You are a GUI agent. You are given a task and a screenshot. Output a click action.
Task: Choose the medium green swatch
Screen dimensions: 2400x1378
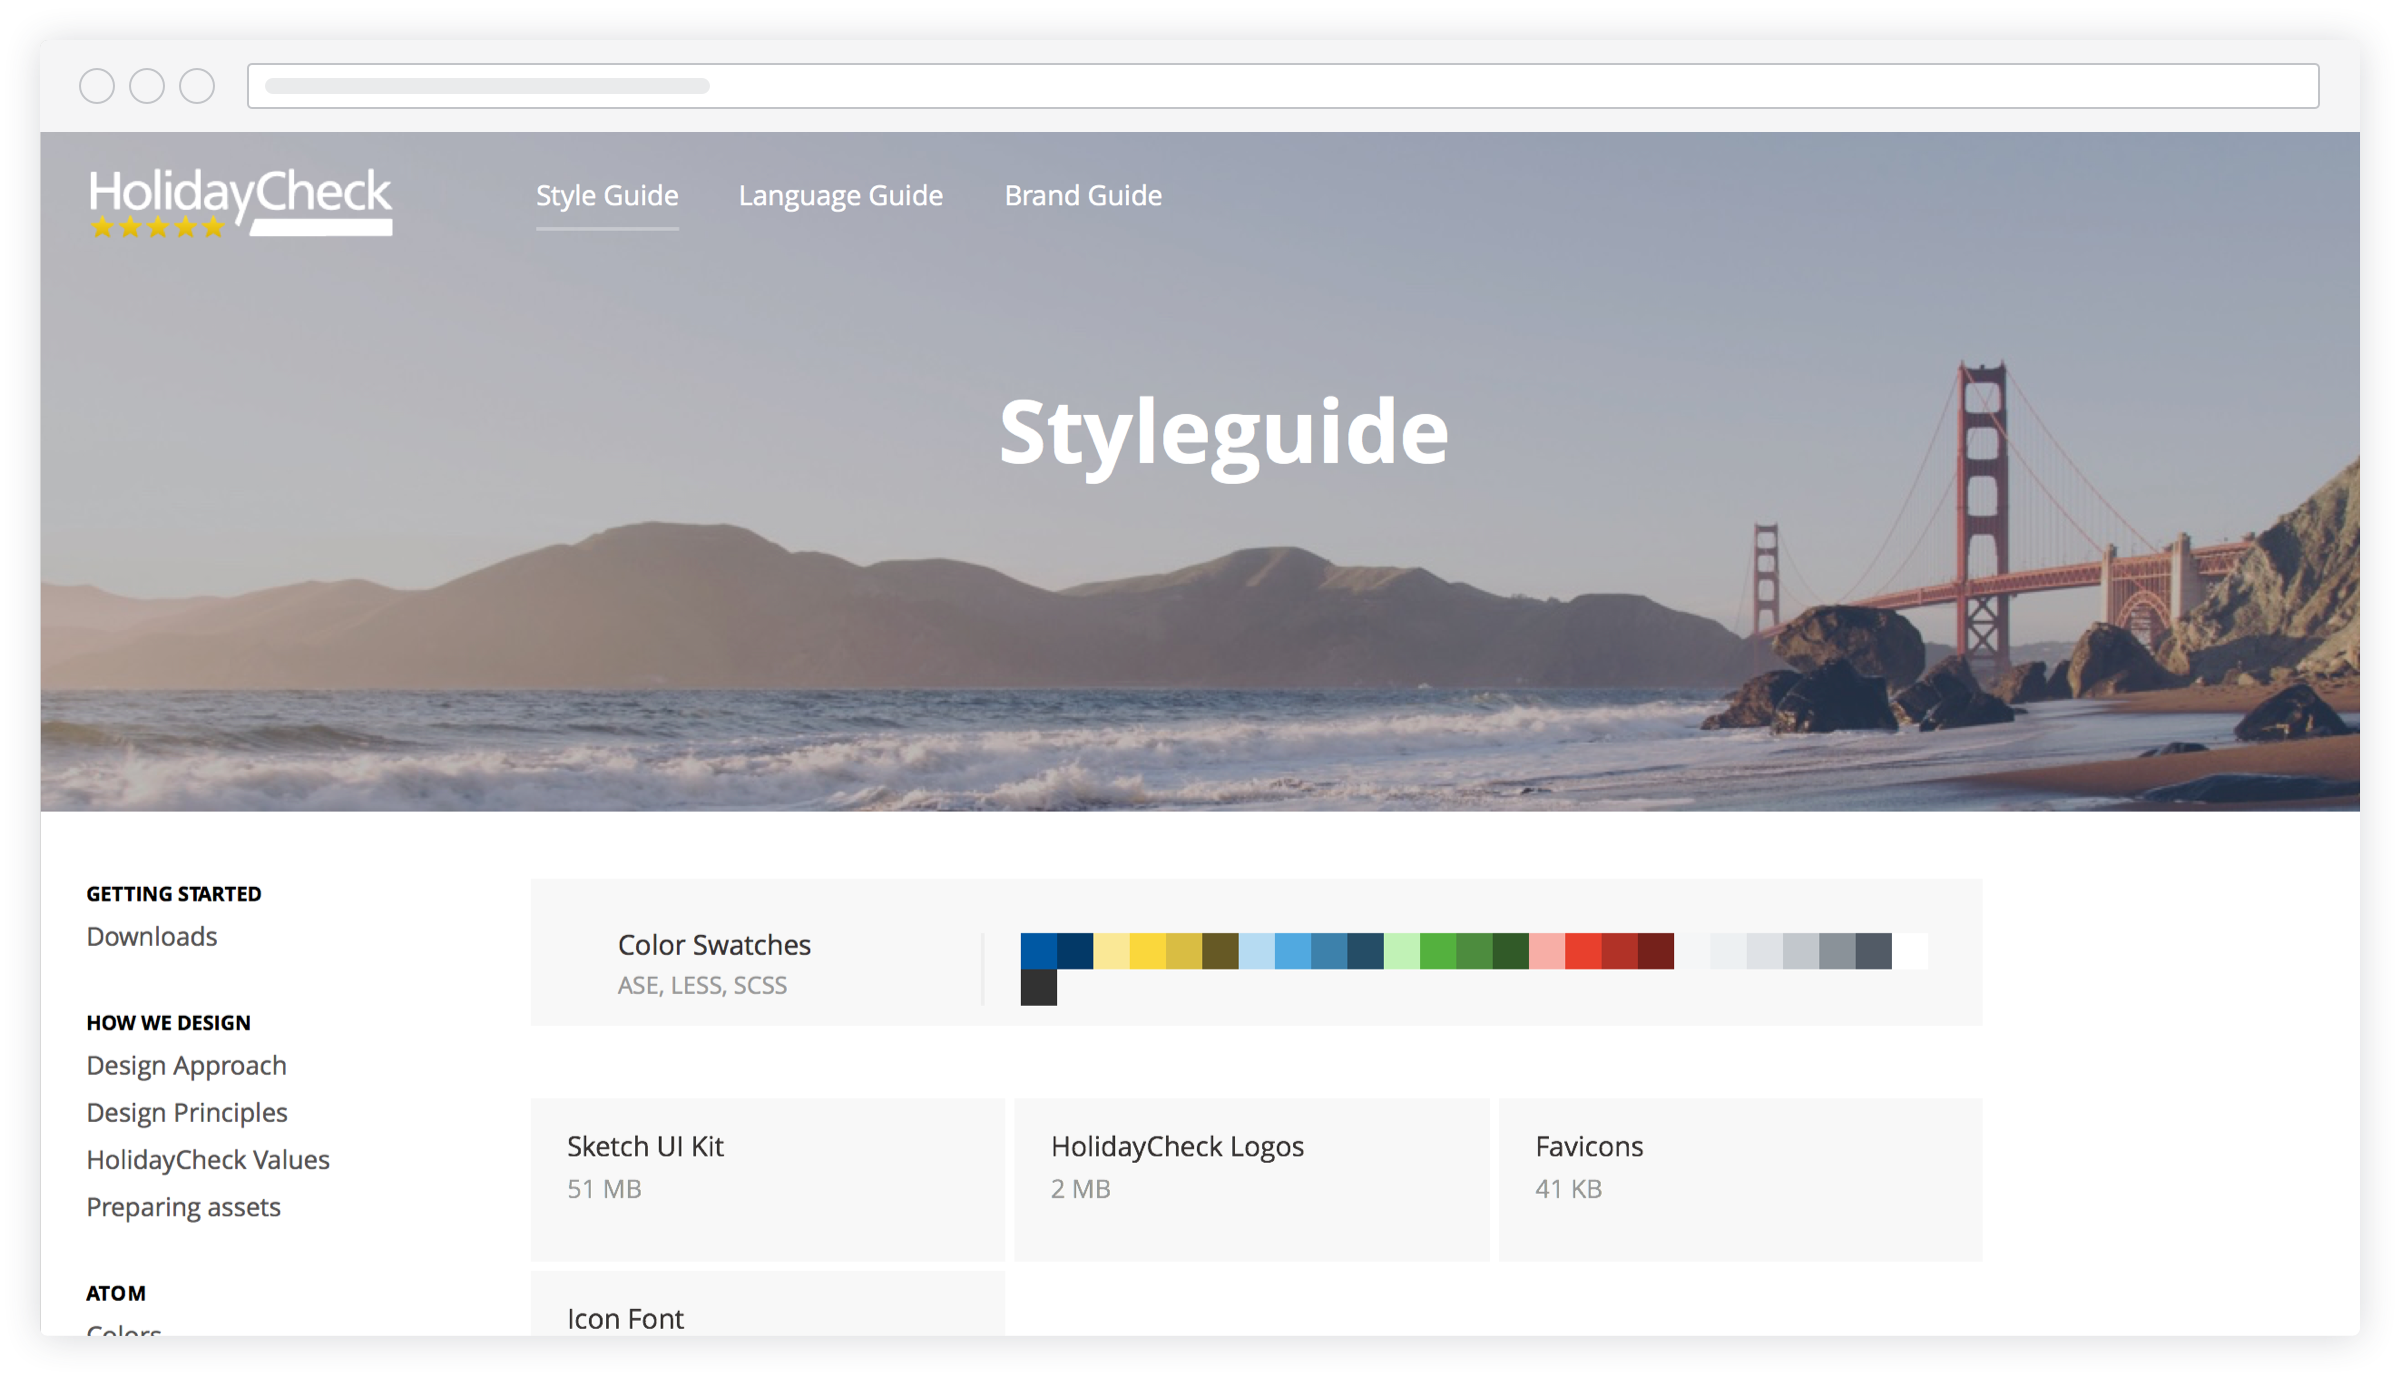coord(1474,951)
